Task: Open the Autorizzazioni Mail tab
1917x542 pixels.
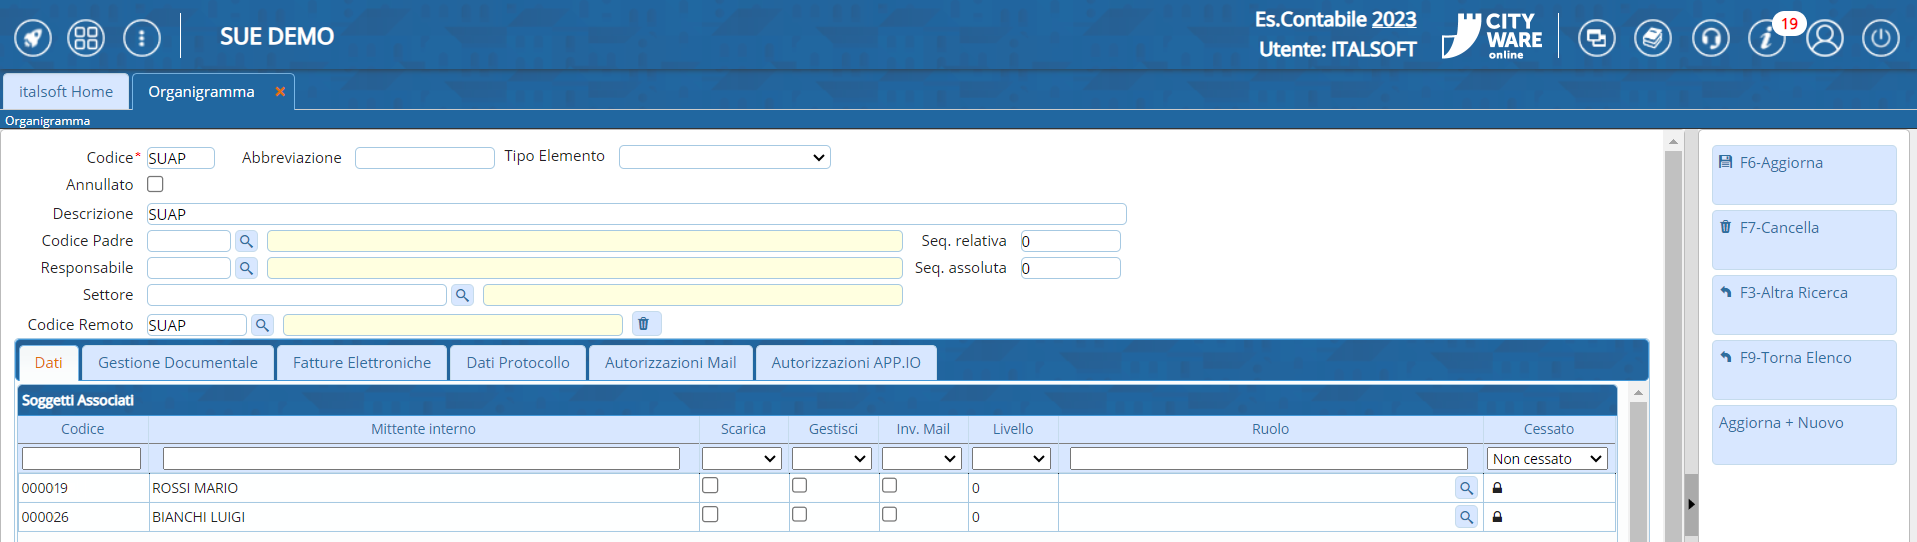Action: (670, 363)
